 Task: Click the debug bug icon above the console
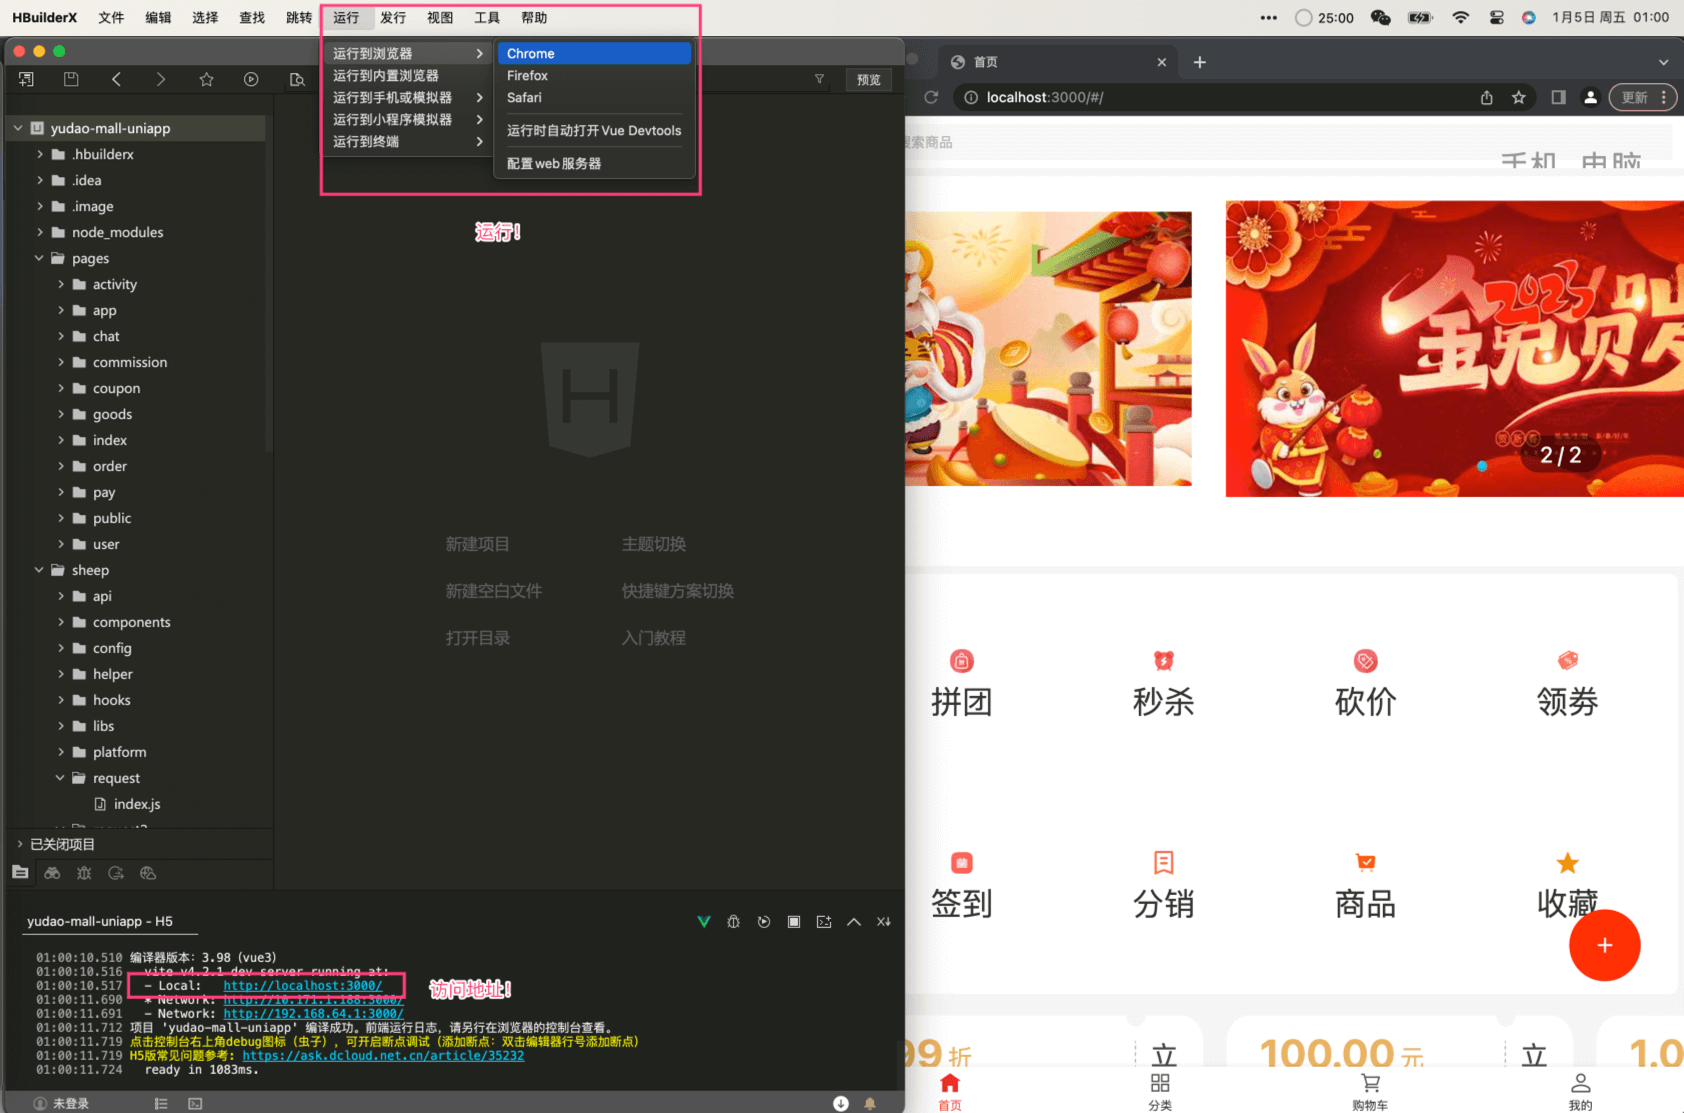733,921
